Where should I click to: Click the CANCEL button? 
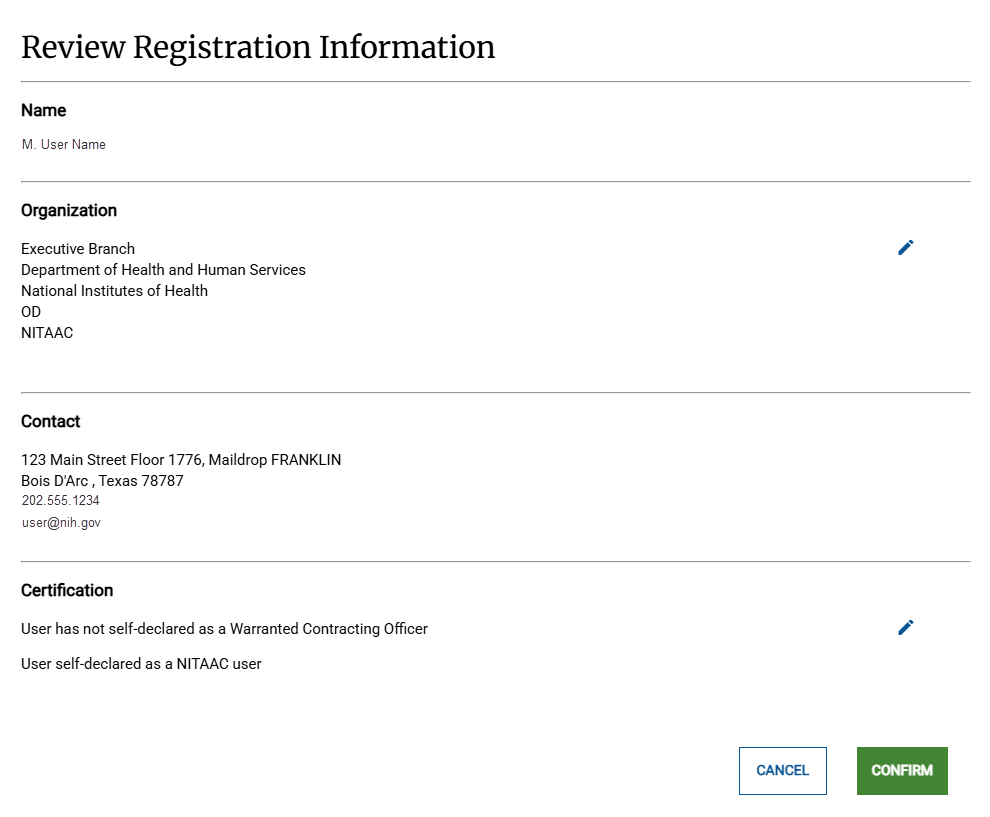pyautogui.click(x=782, y=770)
